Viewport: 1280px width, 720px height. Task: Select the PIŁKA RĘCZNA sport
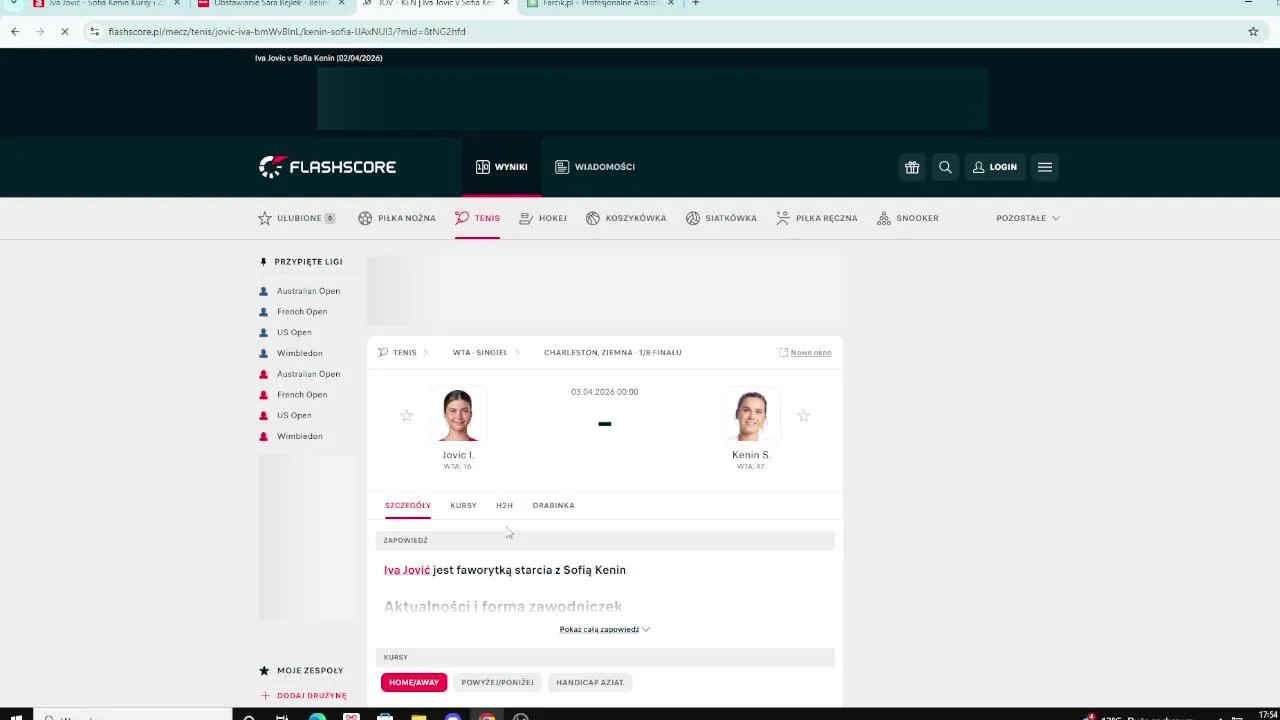(x=817, y=218)
